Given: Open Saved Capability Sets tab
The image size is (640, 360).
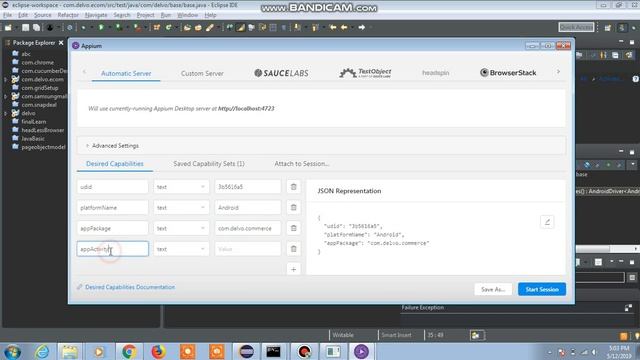Looking at the screenshot, I should click(209, 164).
